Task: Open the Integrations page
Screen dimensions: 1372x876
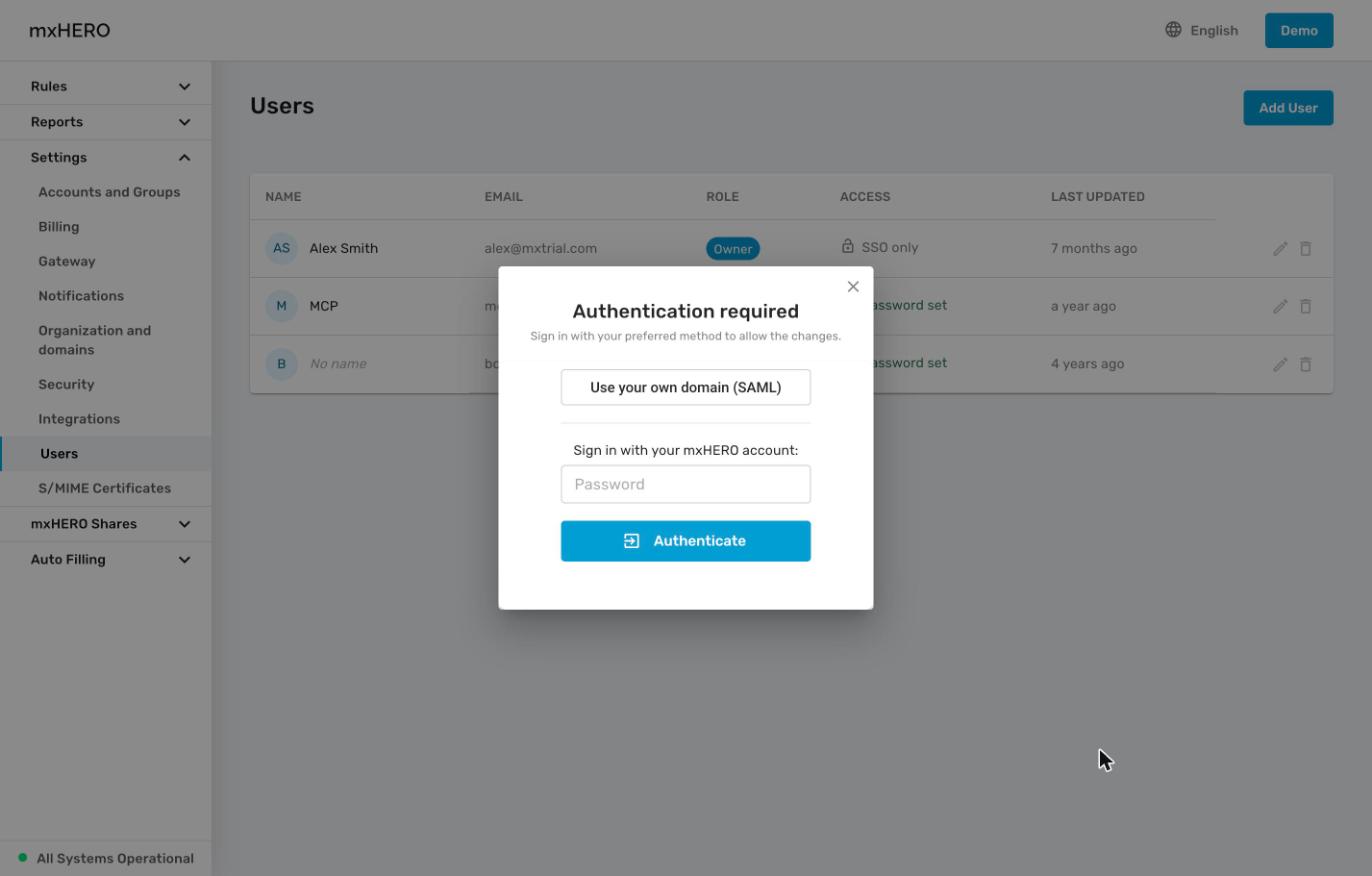Action: click(x=79, y=419)
